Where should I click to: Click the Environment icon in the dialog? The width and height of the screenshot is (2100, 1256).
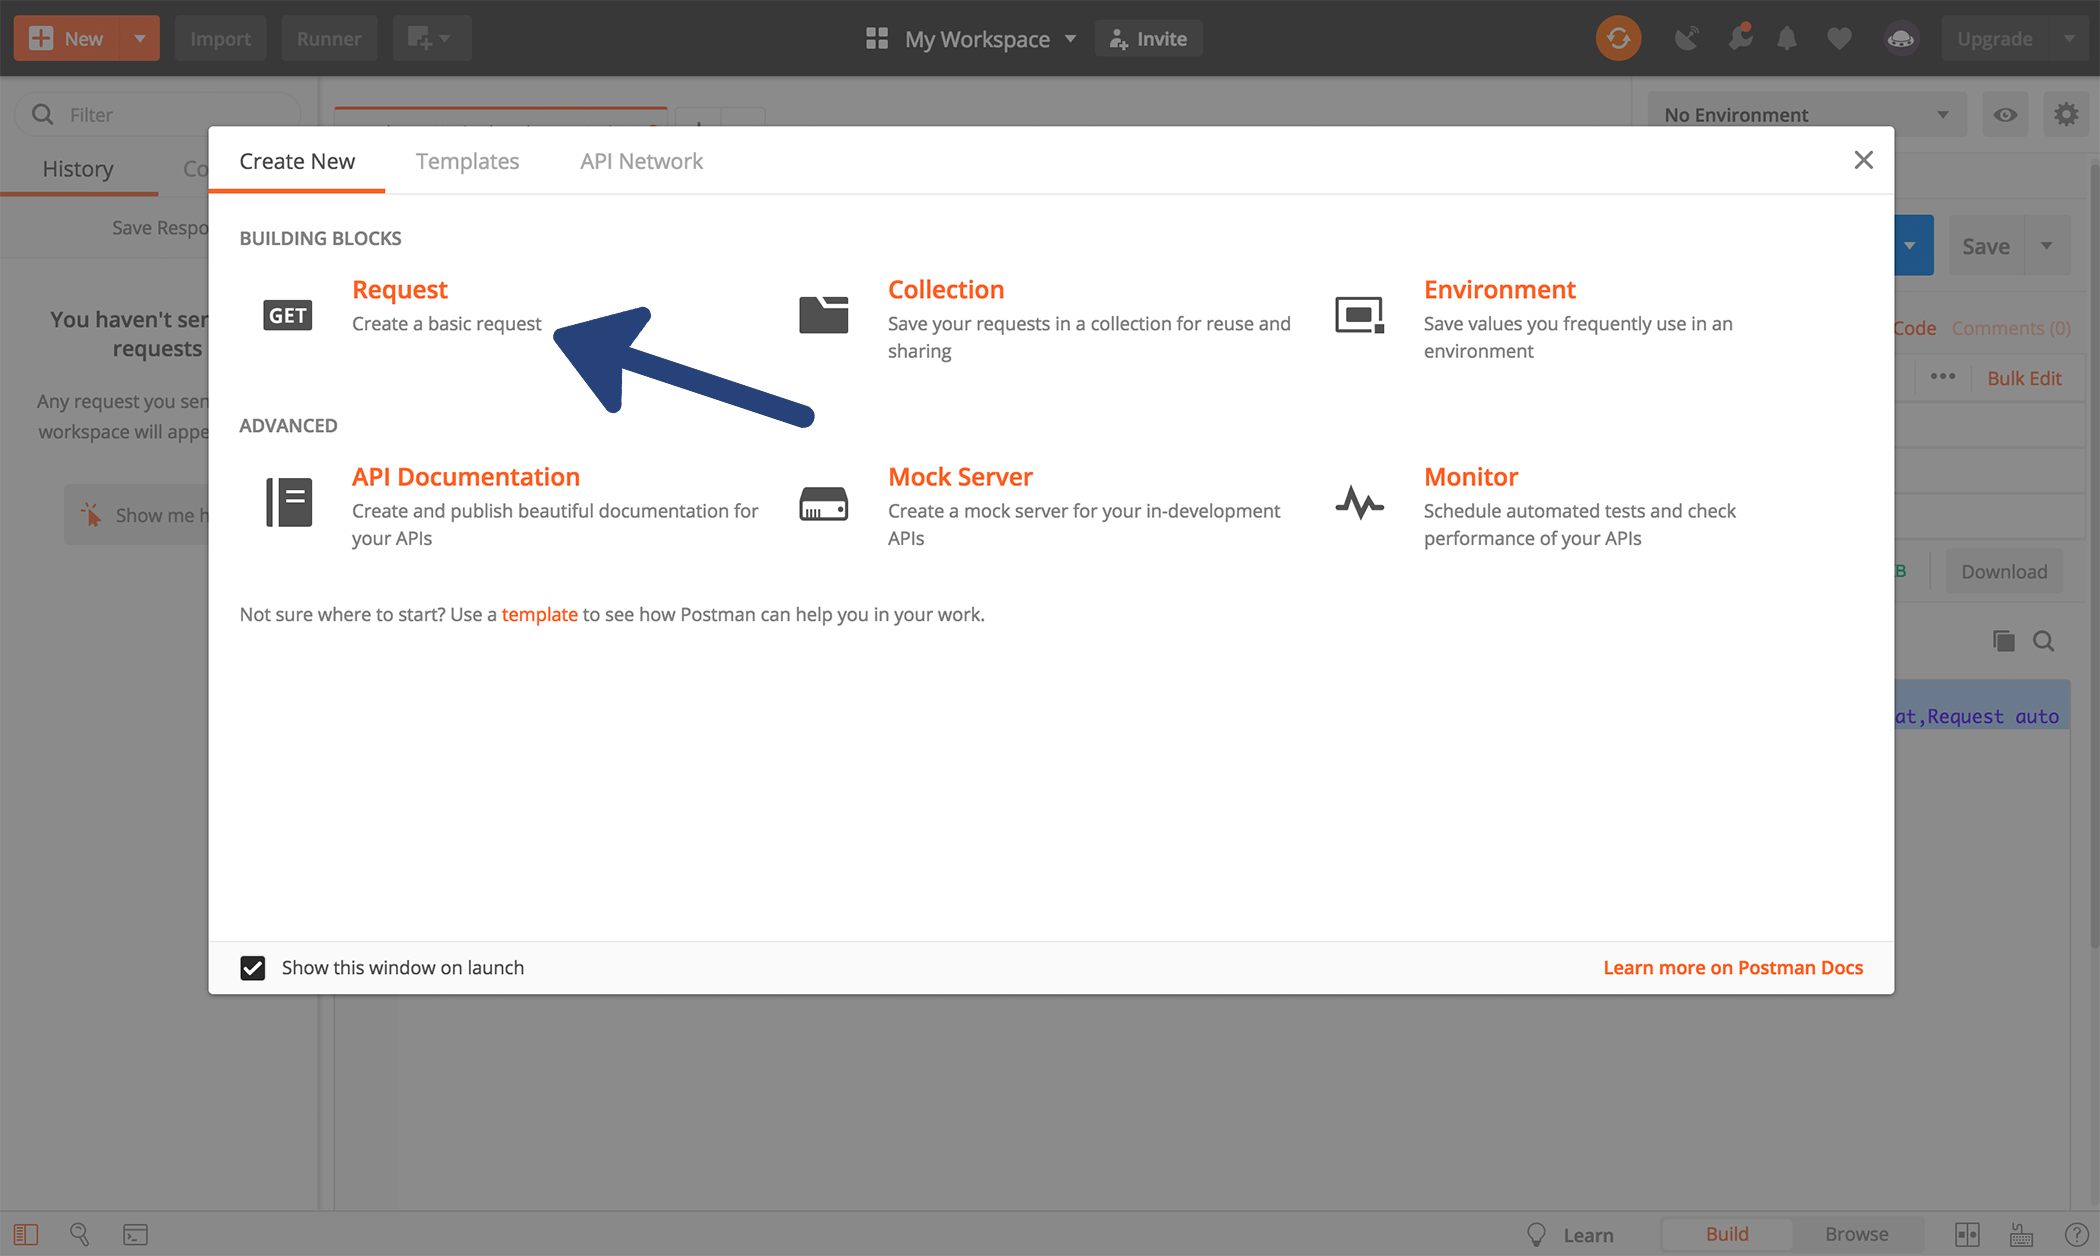(1359, 315)
